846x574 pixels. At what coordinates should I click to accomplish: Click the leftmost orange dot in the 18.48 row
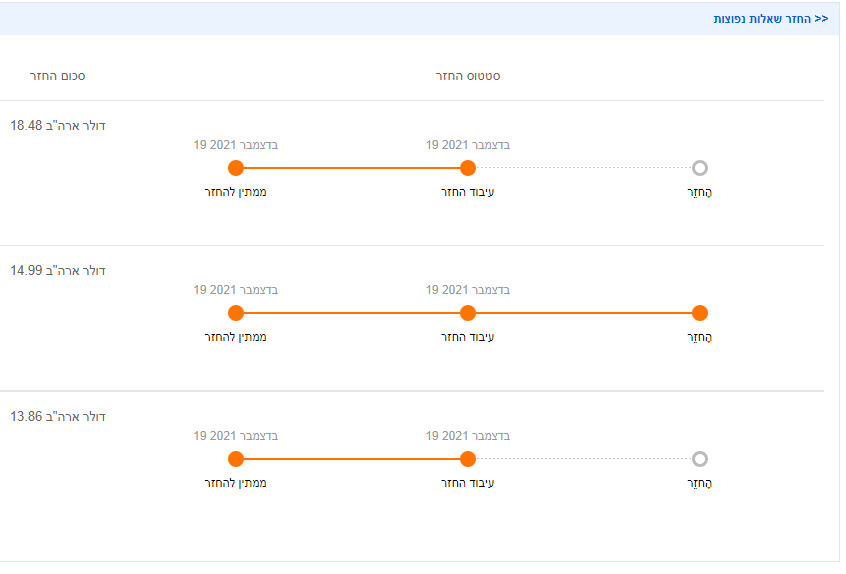click(236, 168)
